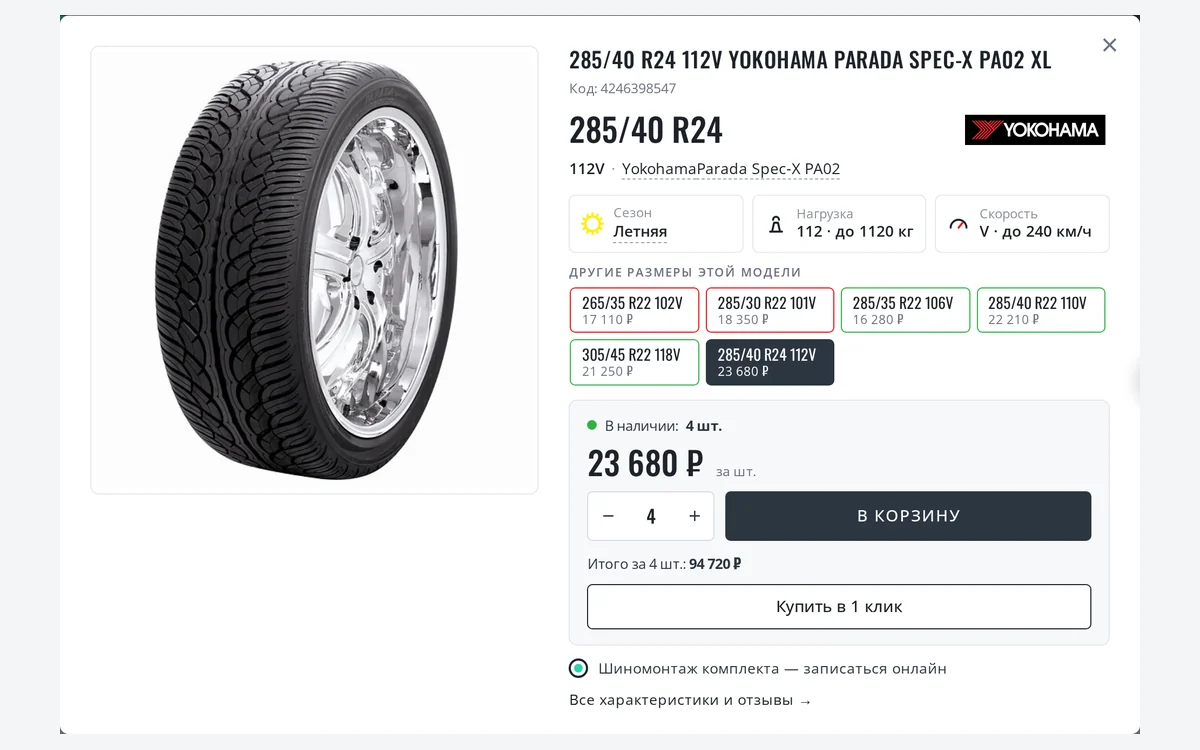Click the Yokohama brand logo
Screen dimensions: 1200x750
pyautogui.click(x=1035, y=130)
